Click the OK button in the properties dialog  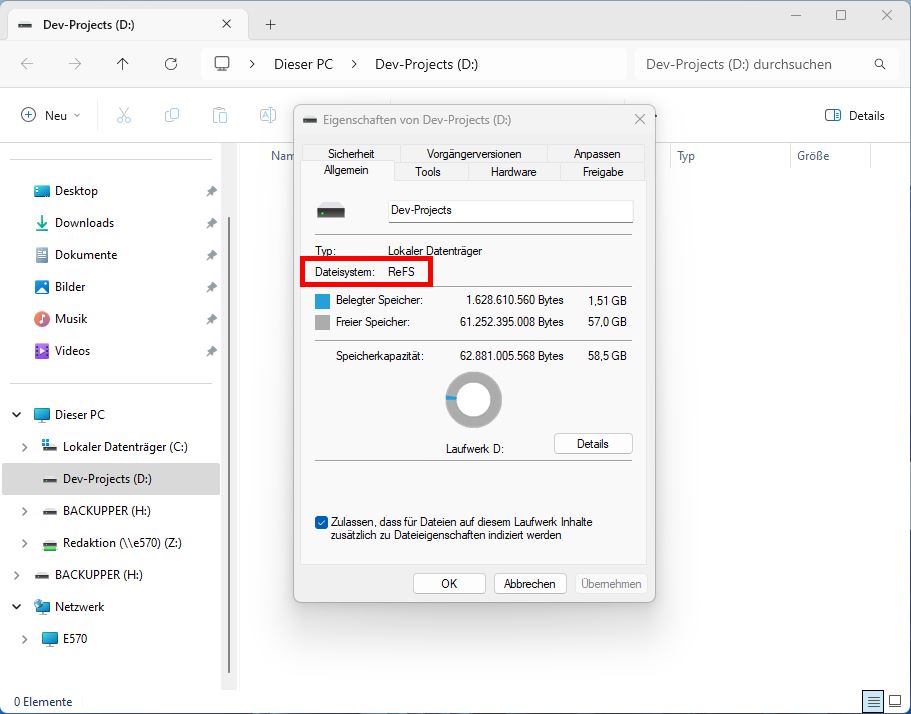click(449, 583)
